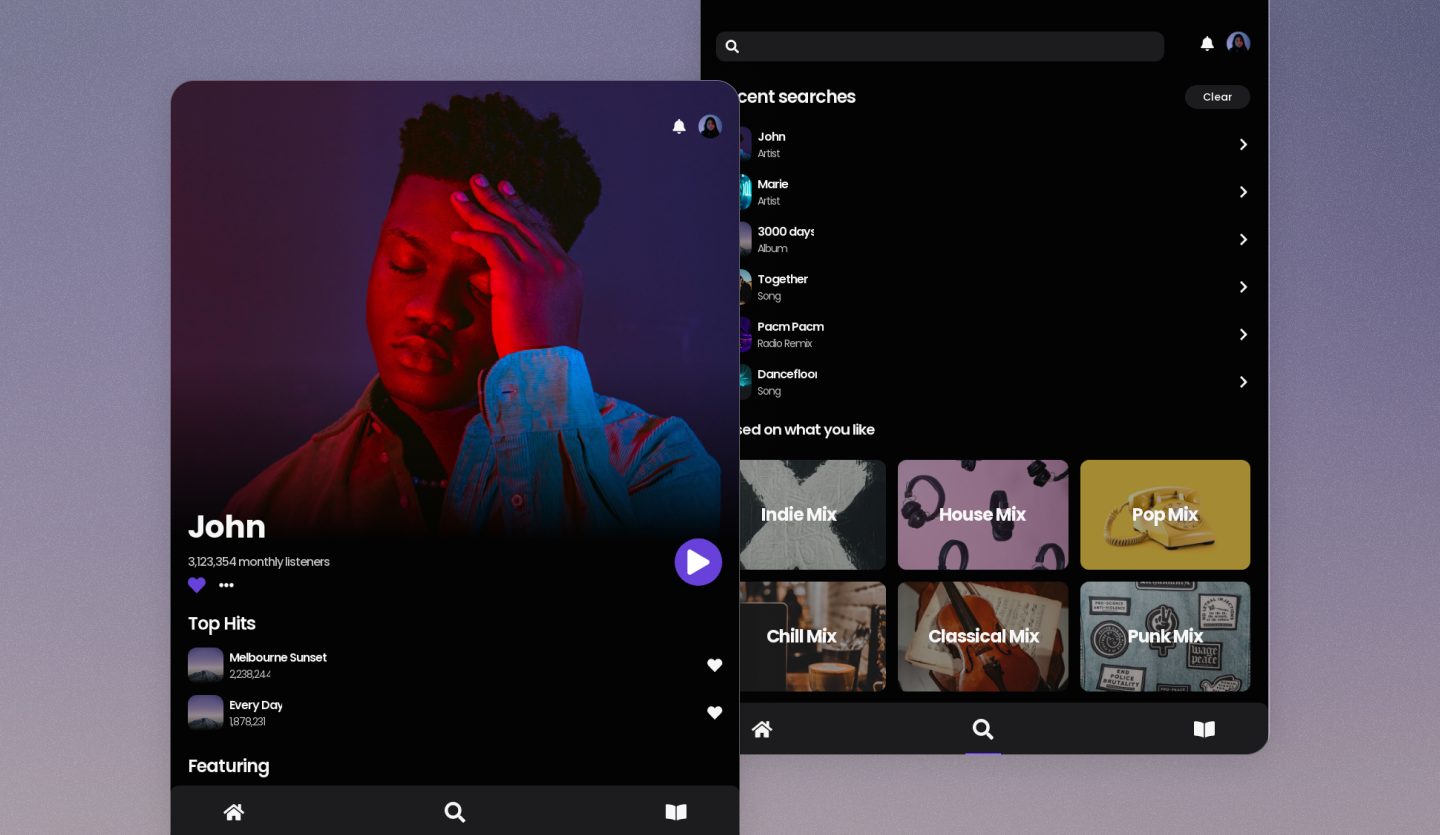
Task: Favorite the track Every Day
Action: (715, 713)
